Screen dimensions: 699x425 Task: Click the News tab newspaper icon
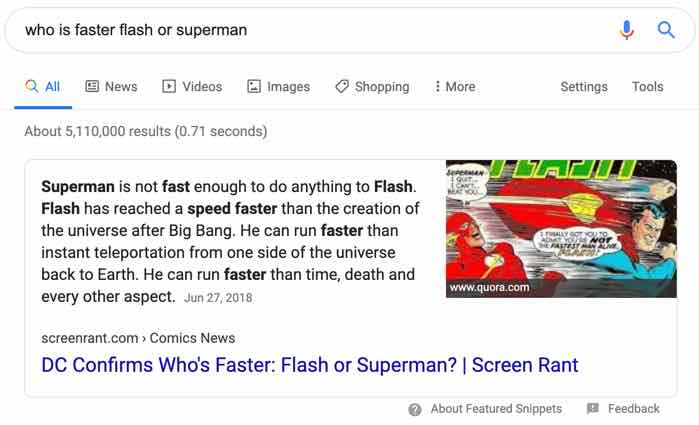tap(92, 87)
